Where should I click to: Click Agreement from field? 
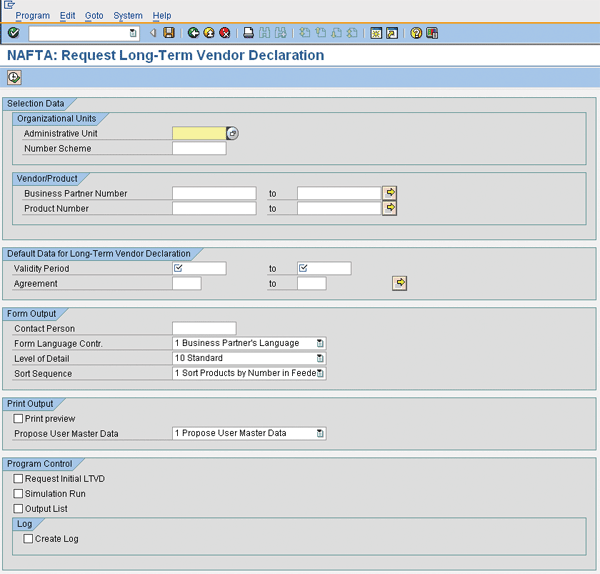pos(187,284)
